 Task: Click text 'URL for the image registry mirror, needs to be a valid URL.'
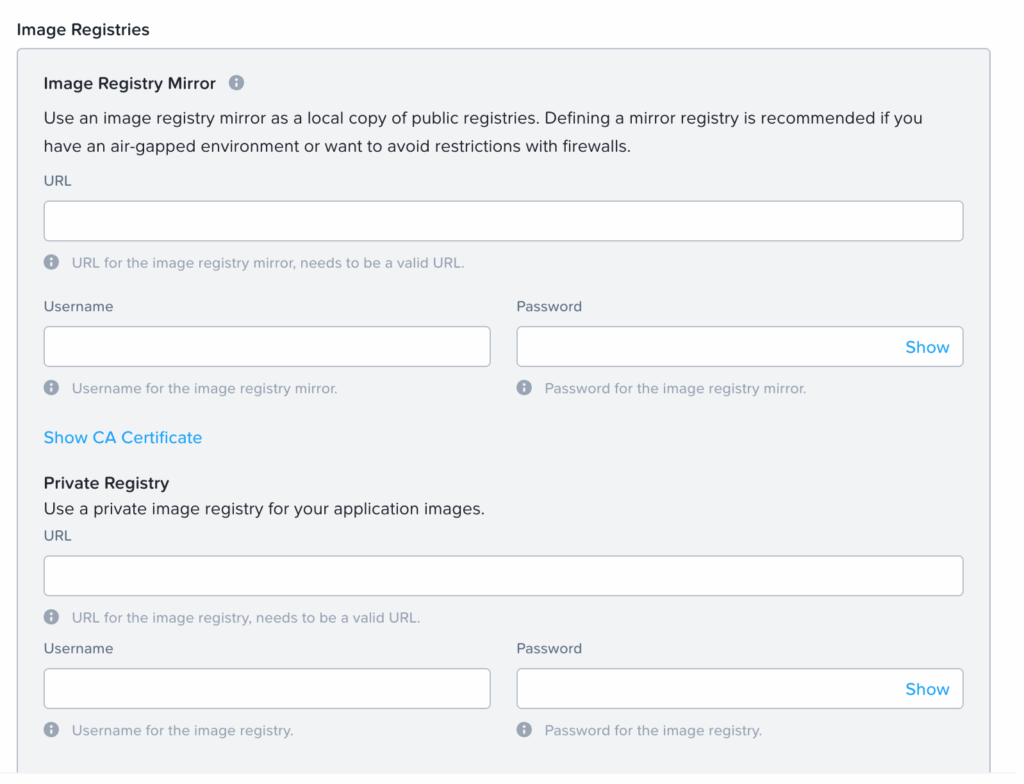(x=268, y=263)
